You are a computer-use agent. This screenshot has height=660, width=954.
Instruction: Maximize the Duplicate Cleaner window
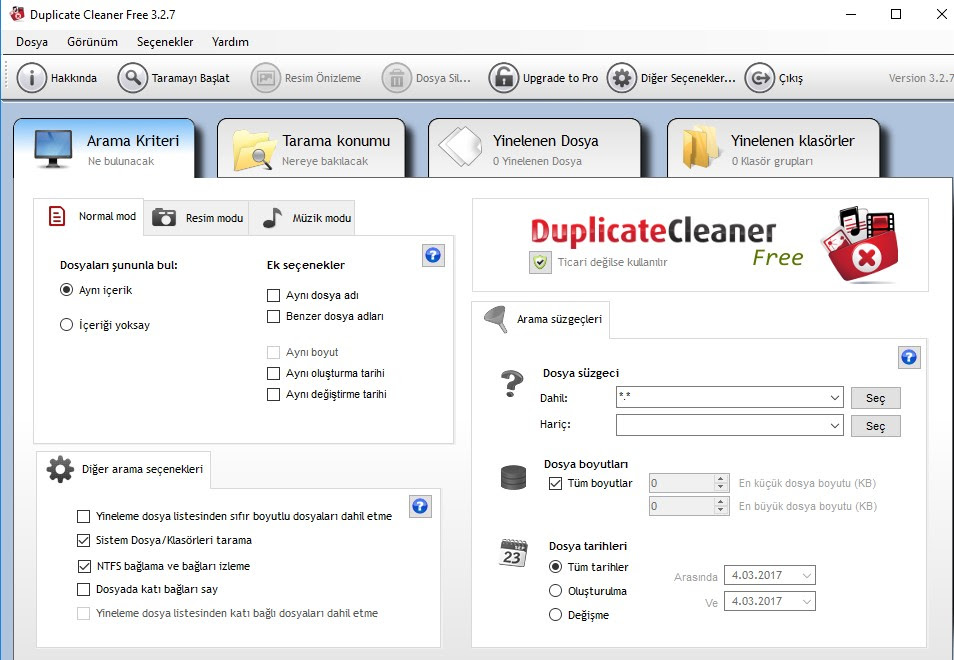pos(896,14)
